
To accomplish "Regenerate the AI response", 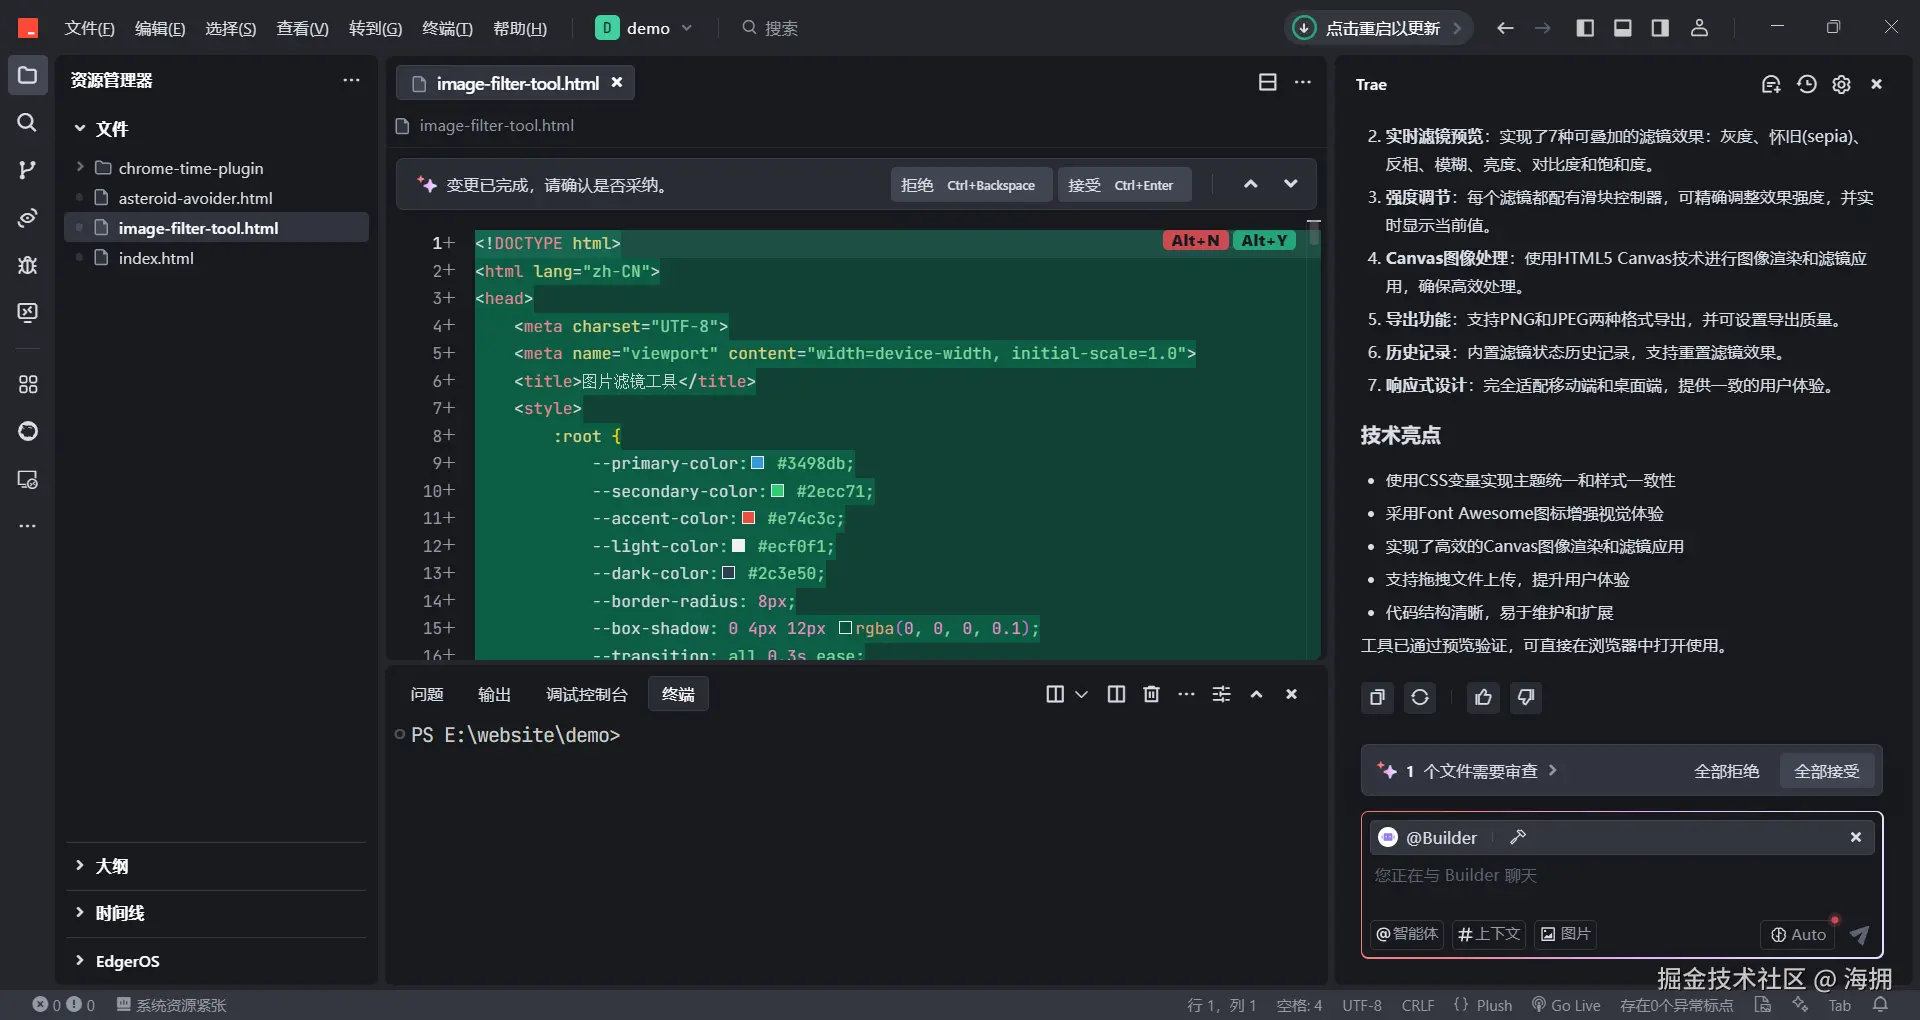I will coord(1420,697).
